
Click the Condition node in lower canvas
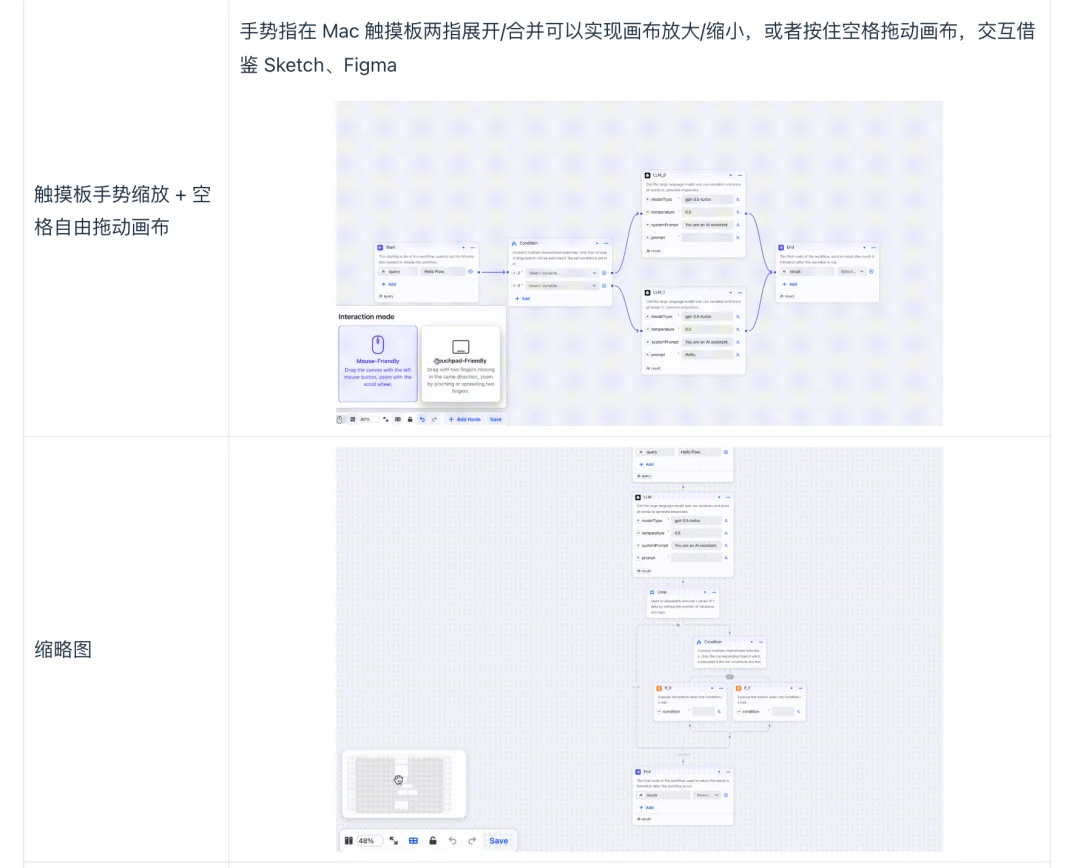pyautogui.click(x=729, y=652)
